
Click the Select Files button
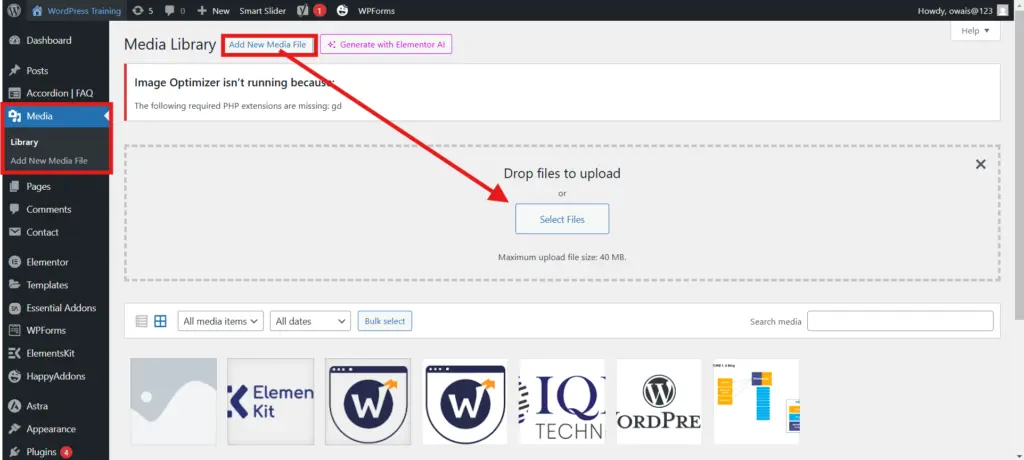pyautogui.click(x=562, y=219)
